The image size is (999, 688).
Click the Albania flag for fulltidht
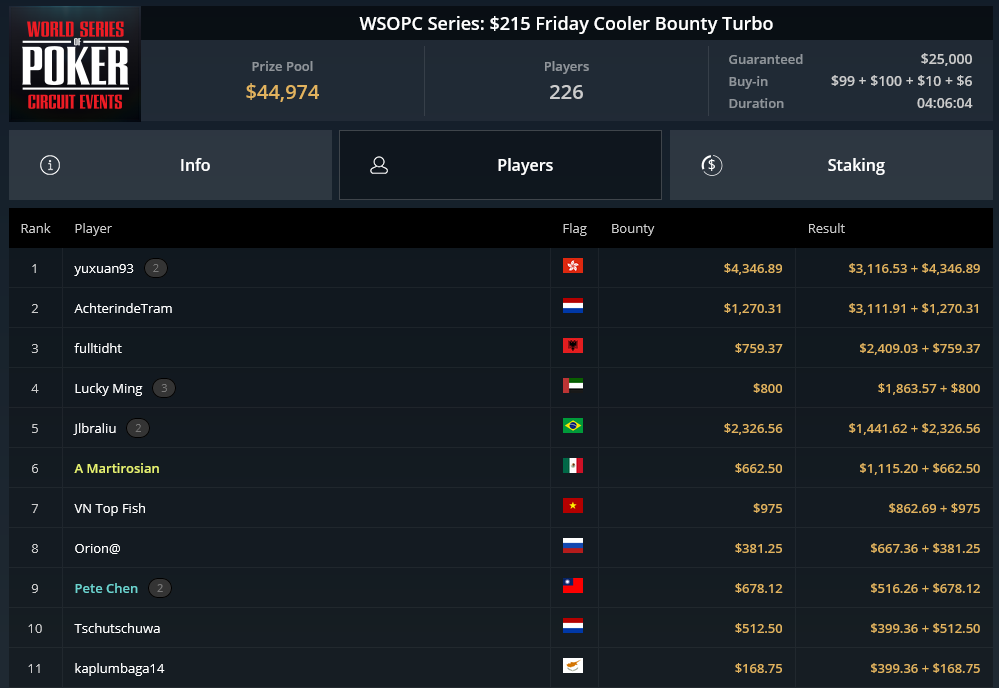[x=573, y=346]
